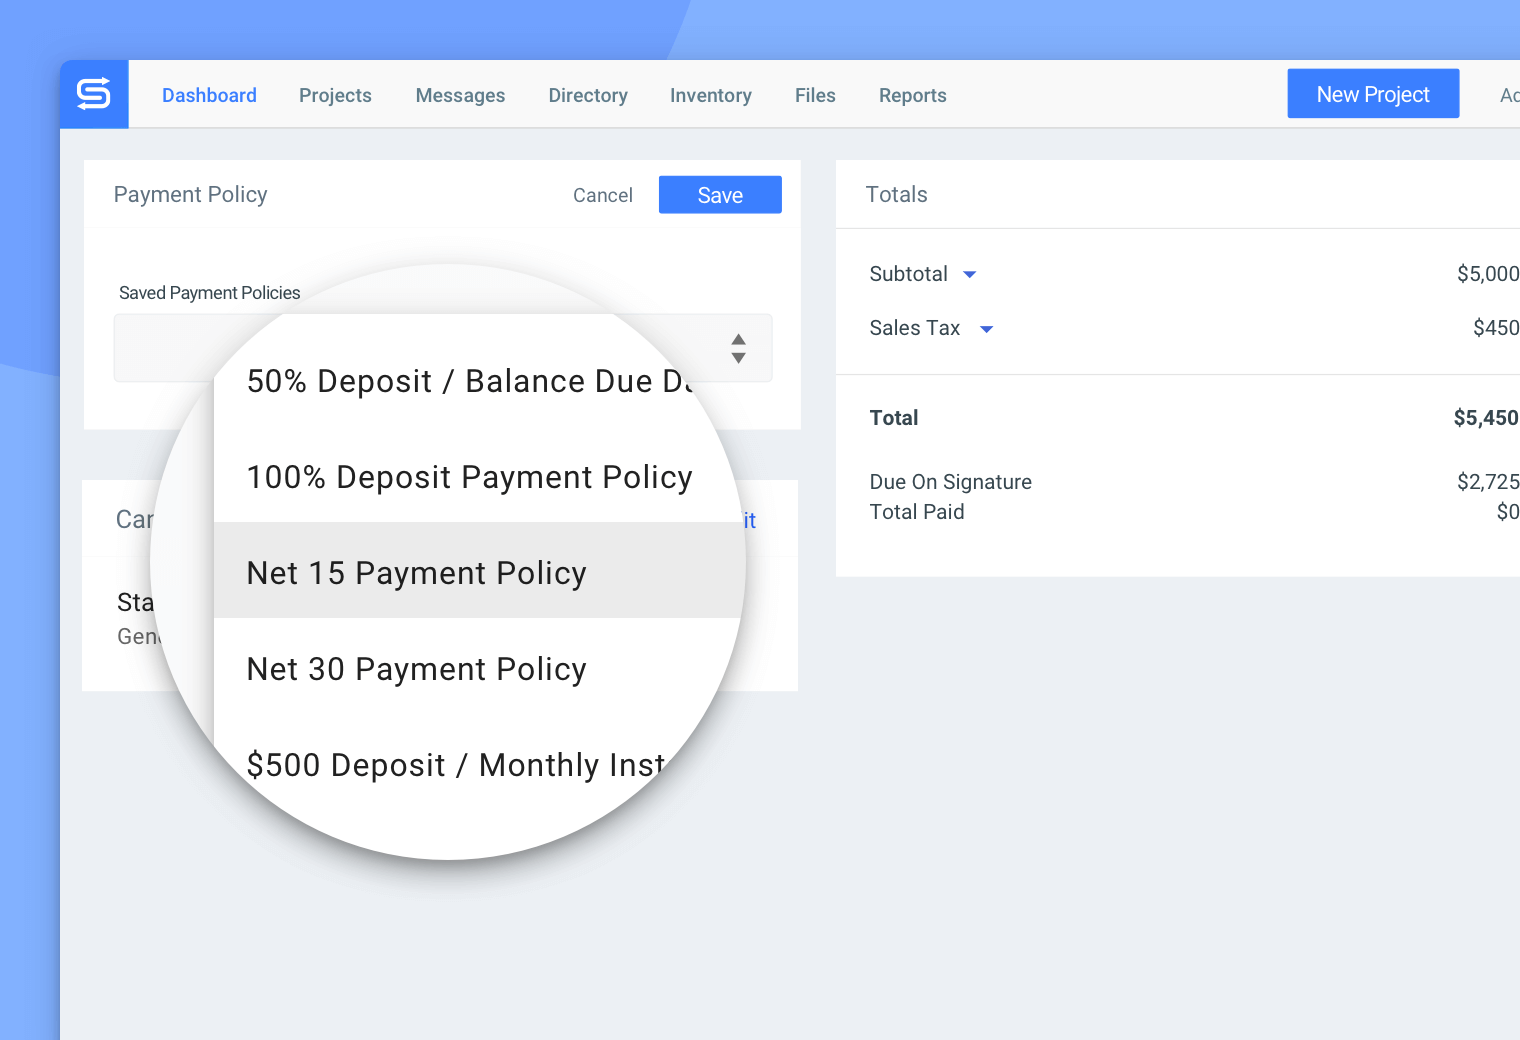This screenshot has width=1520, height=1040.
Task: Click the app logo icon
Action: [x=94, y=94]
